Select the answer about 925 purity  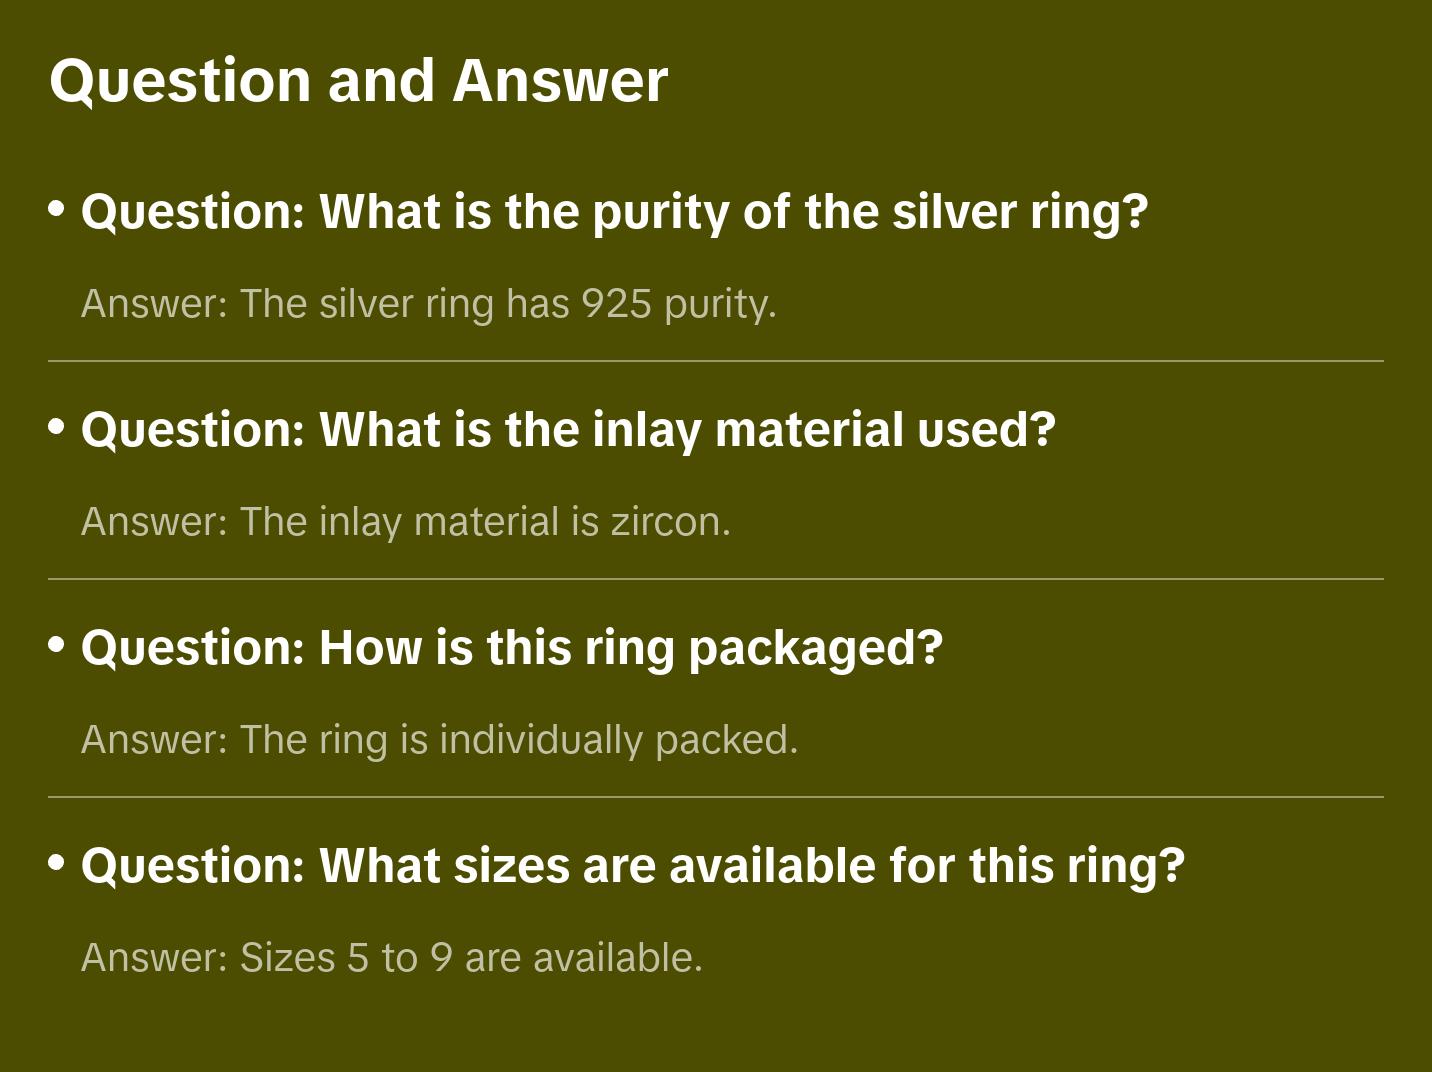[x=428, y=304]
